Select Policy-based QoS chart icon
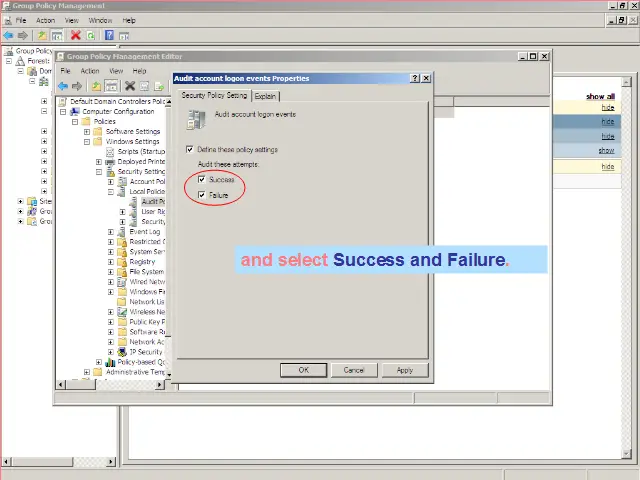 [x=110, y=362]
